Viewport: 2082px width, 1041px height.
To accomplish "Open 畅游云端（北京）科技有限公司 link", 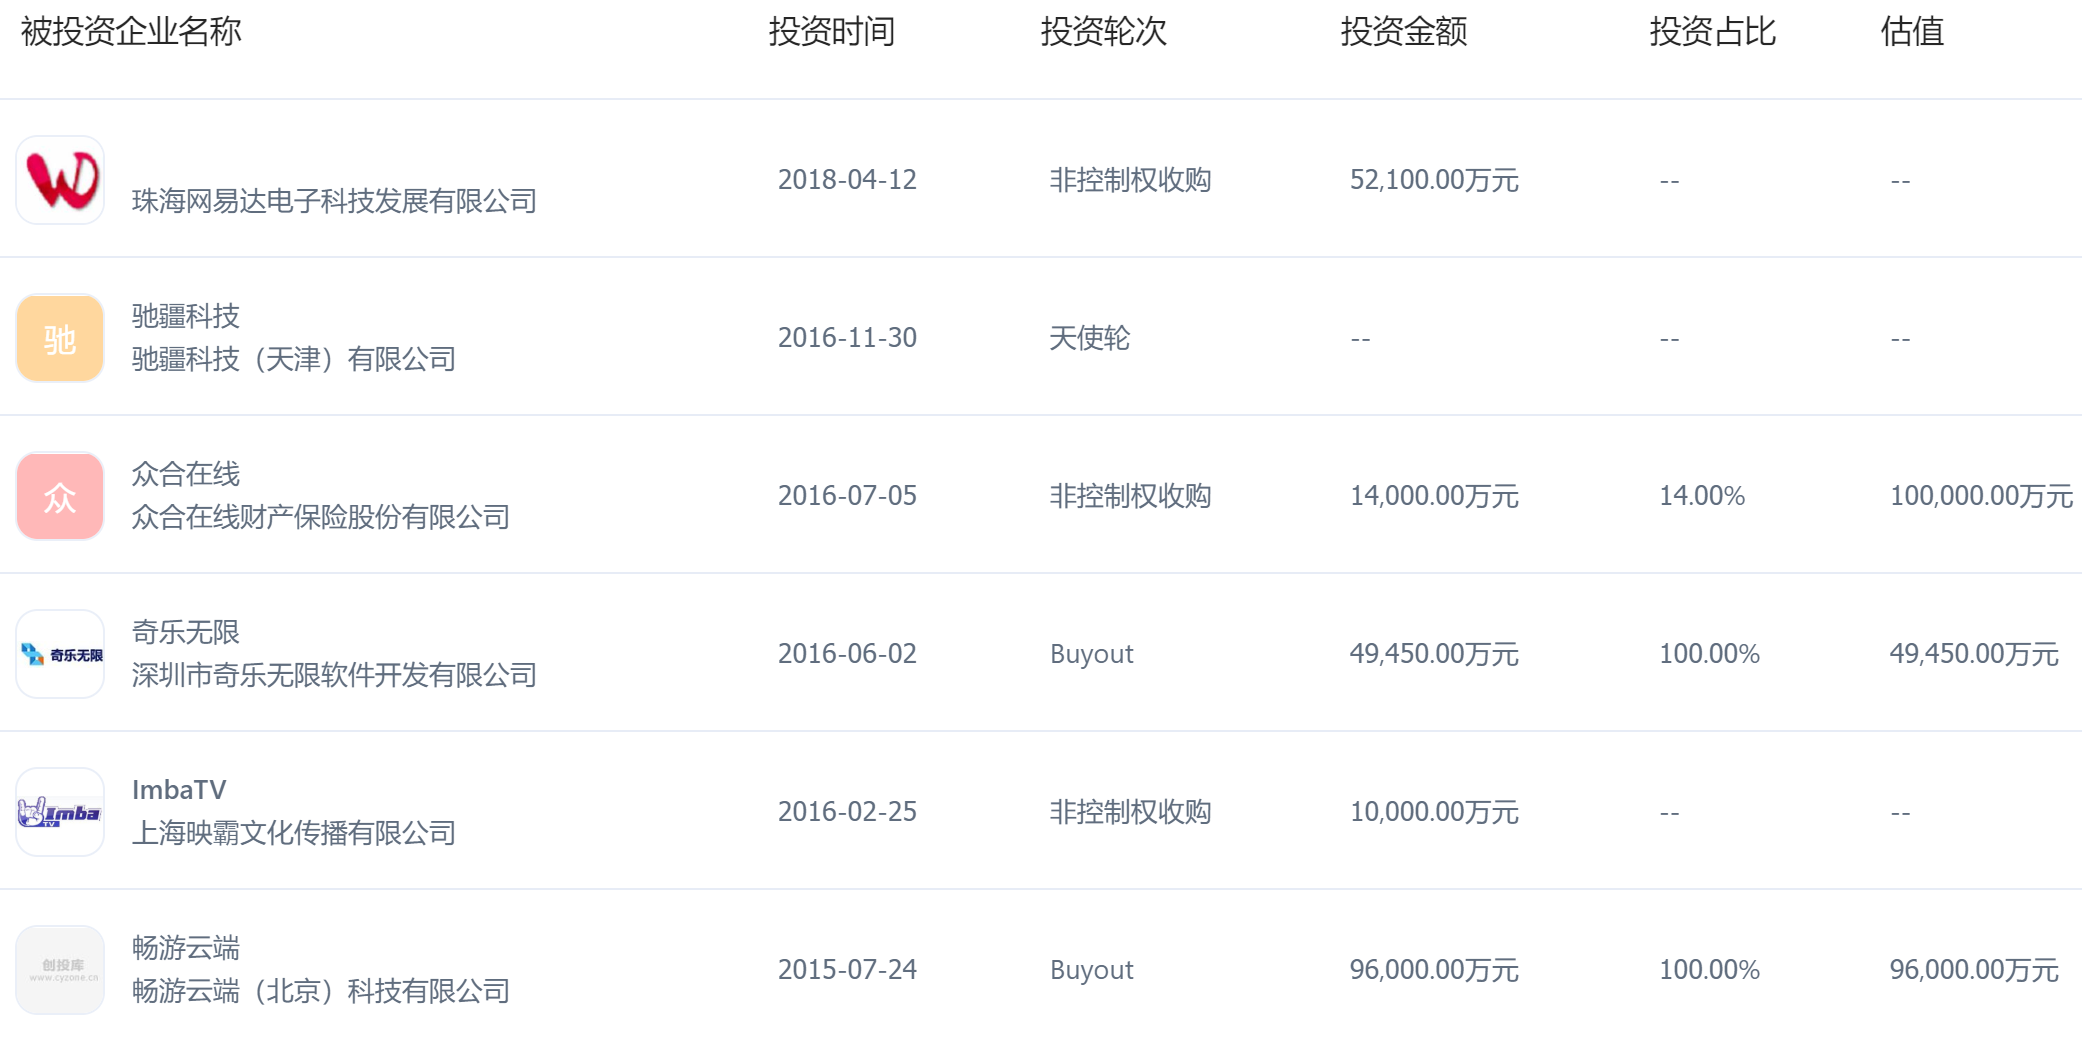I will point(321,991).
